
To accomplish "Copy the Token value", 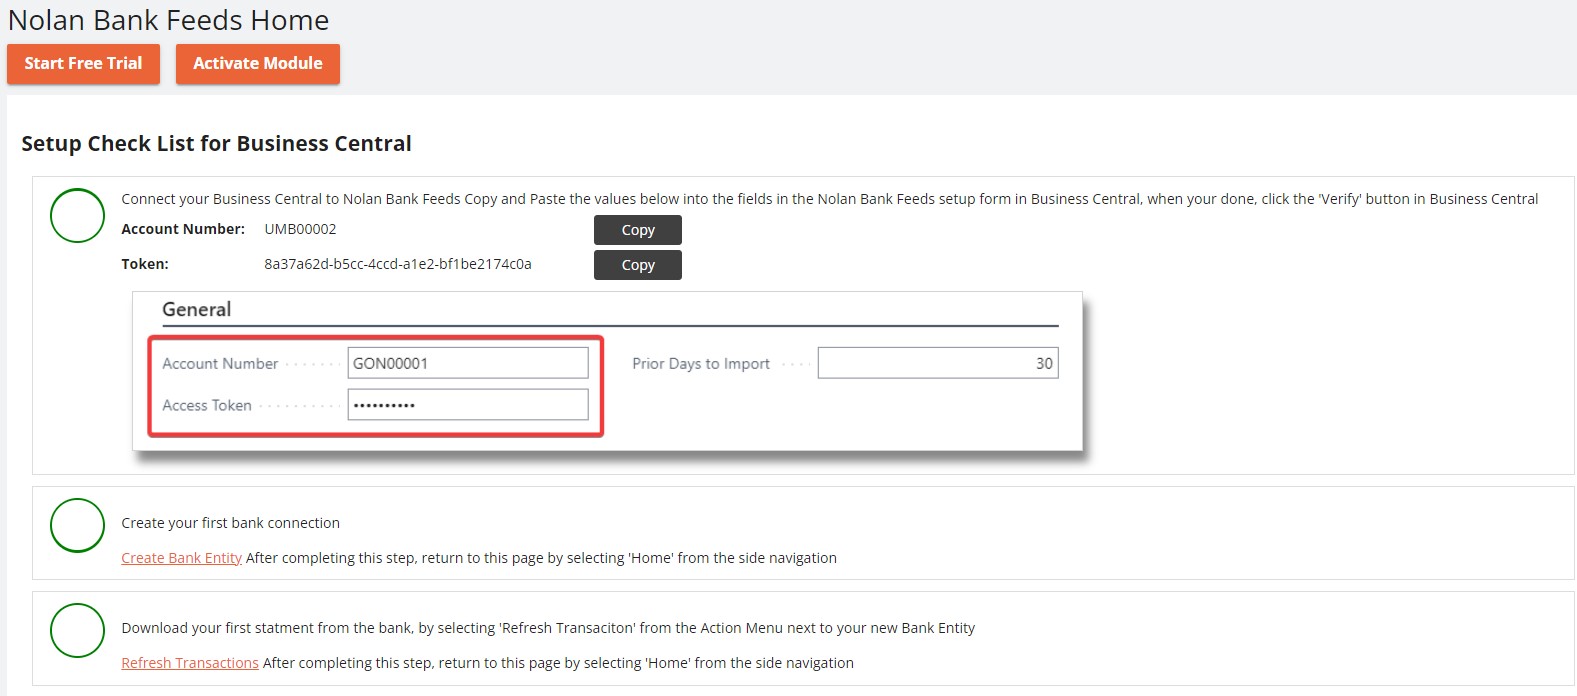I will pyautogui.click(x=637, y=265).
